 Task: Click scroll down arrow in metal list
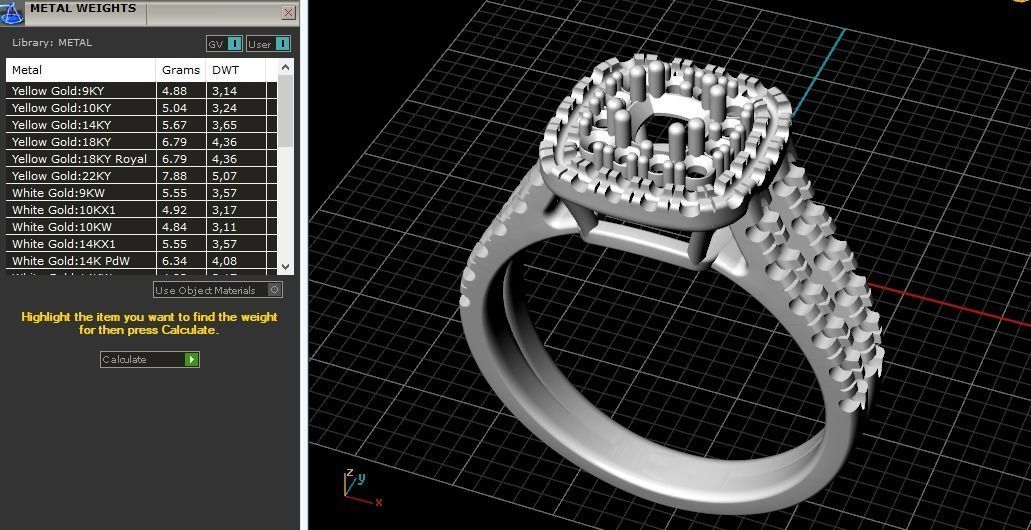tap(285, 267)
